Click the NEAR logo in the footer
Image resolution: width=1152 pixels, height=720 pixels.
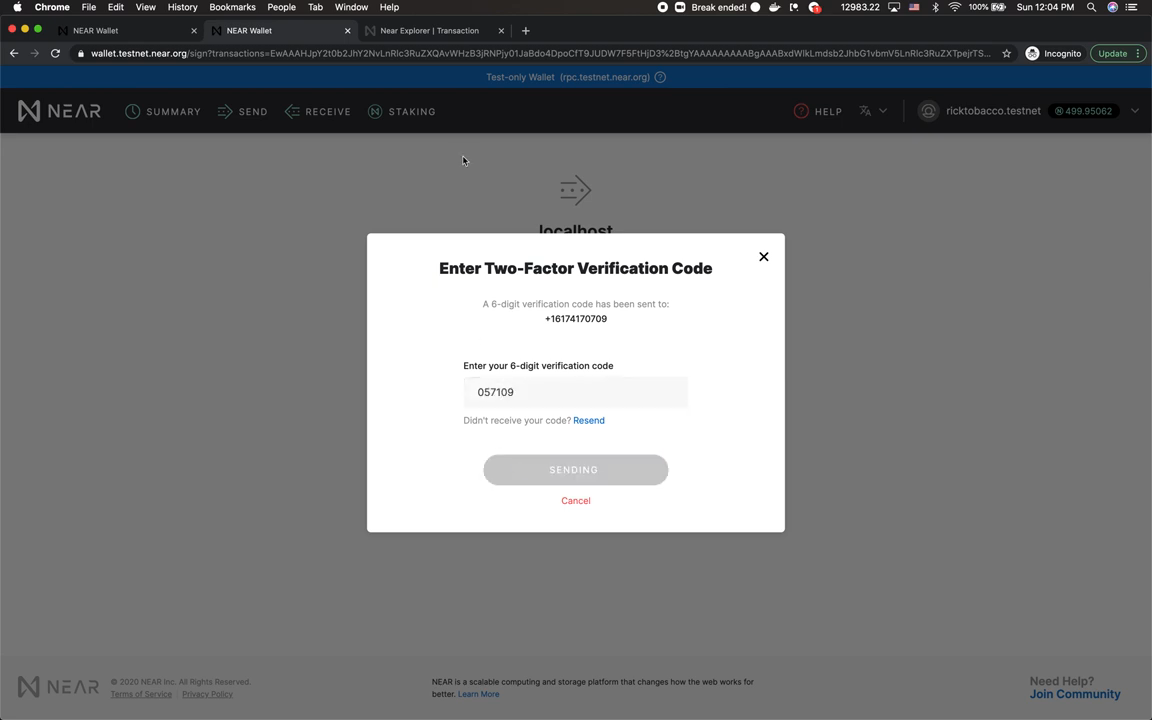coord(58,687)
